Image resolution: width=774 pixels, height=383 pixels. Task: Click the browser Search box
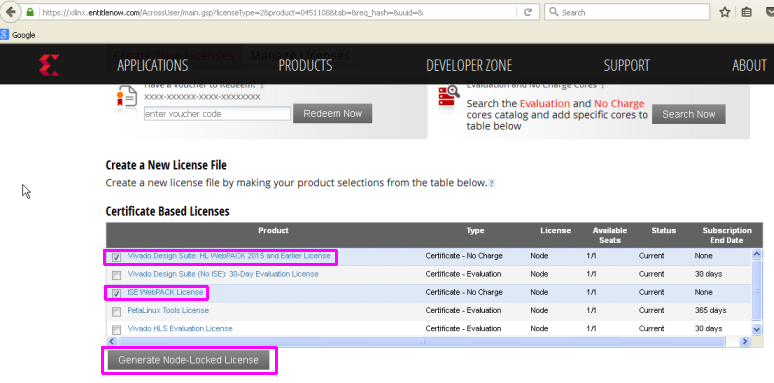pyautogui.click(x=627, y=12)
